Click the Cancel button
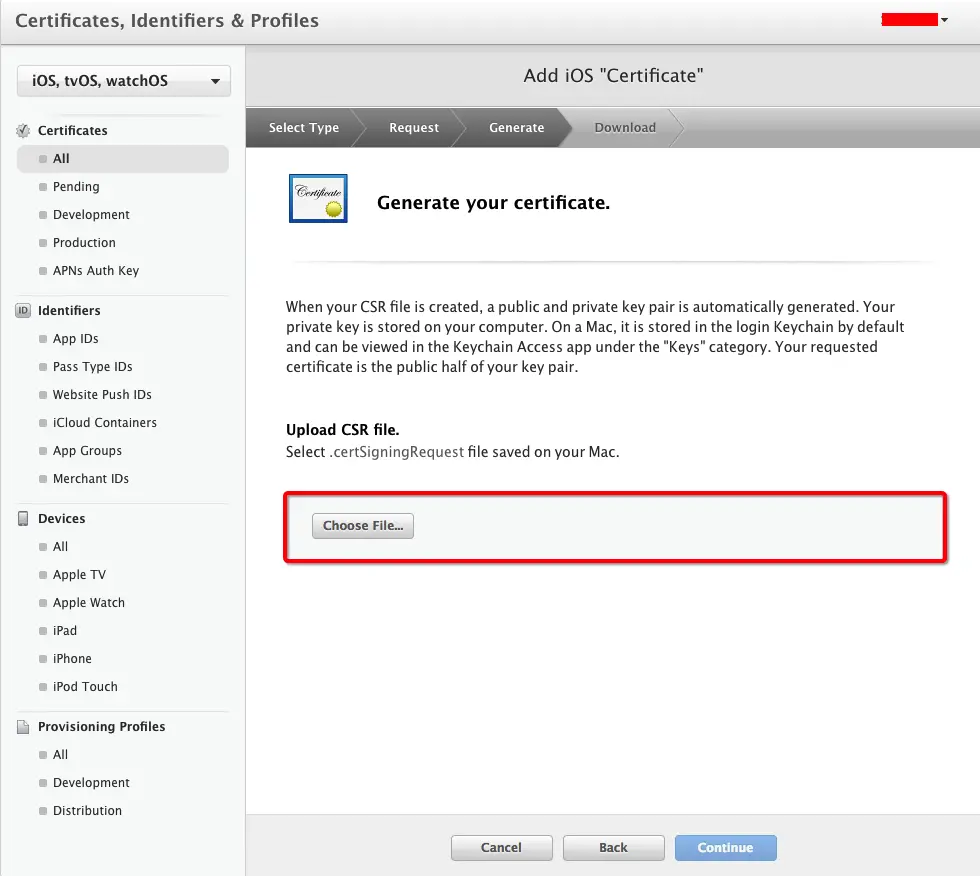Viewport: 980px width, 876px height. 502,848
